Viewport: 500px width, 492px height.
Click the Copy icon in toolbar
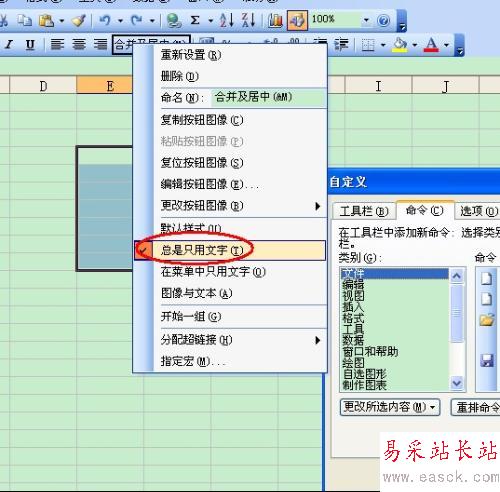pos(25,21)
